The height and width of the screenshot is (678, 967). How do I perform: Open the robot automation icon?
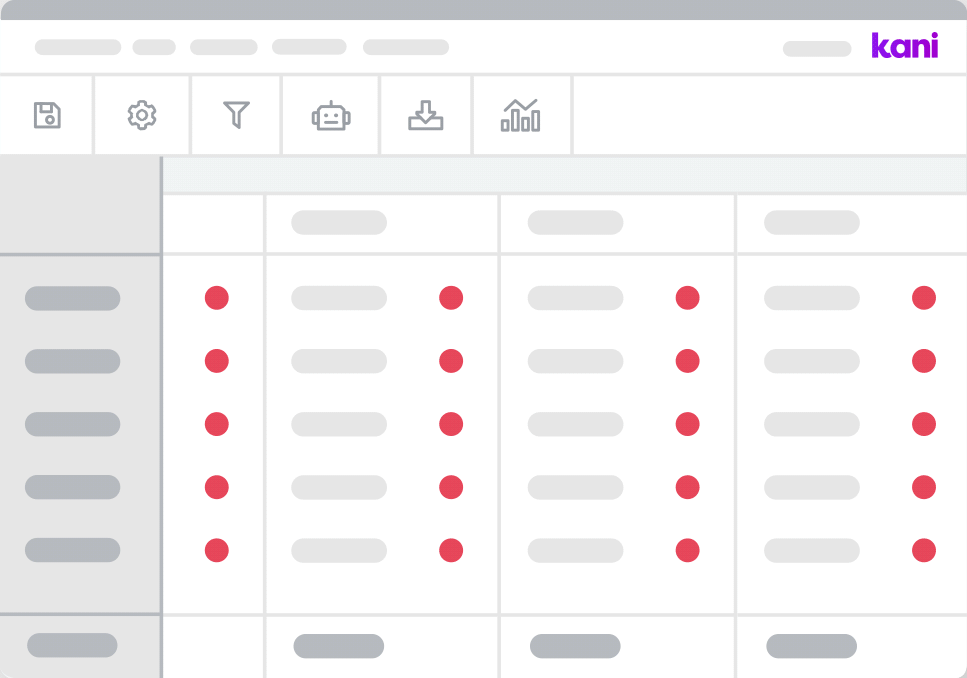pyautogui.click(x=330, y=115)
